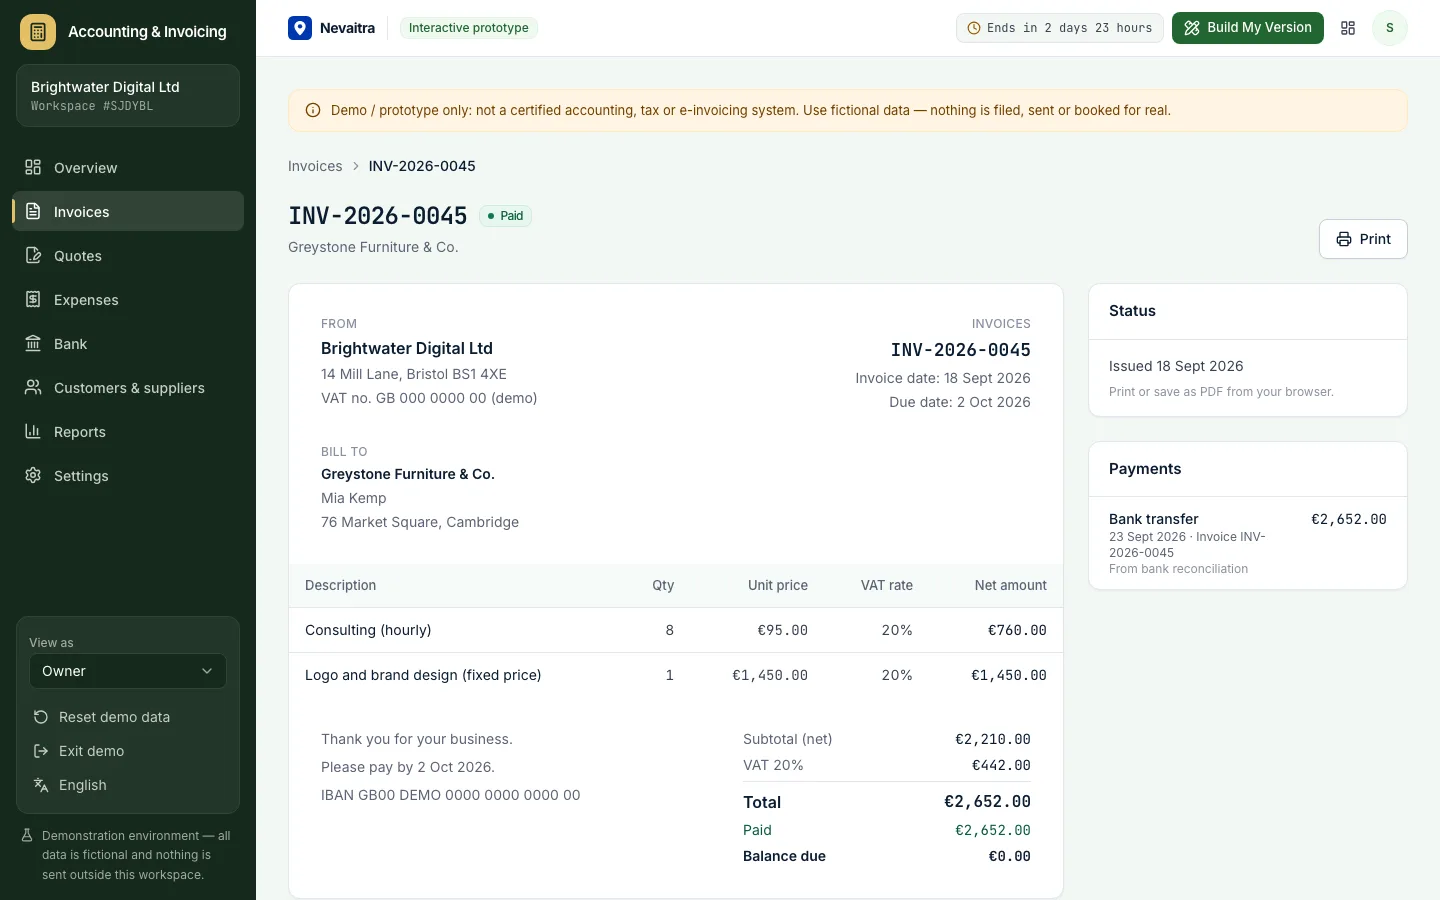1440x900 pixels.
Task: Open the Overview page
Action: coord(128,168)
